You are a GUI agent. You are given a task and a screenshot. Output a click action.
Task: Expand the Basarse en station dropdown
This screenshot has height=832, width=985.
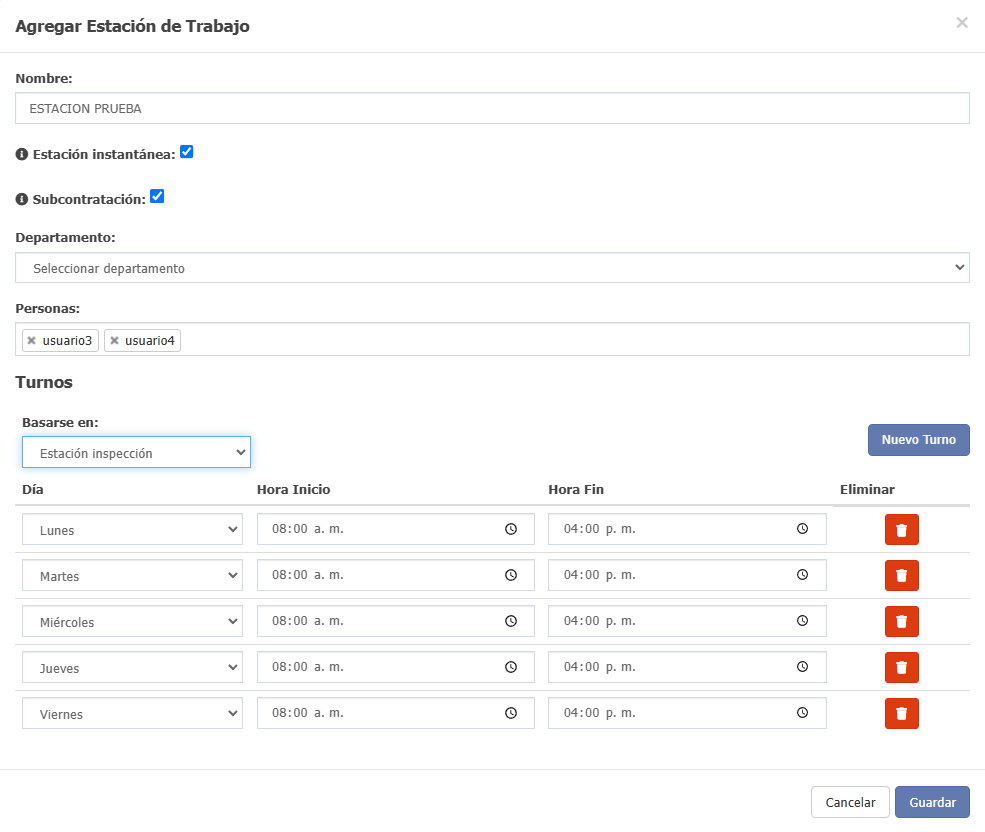point(136,452)
